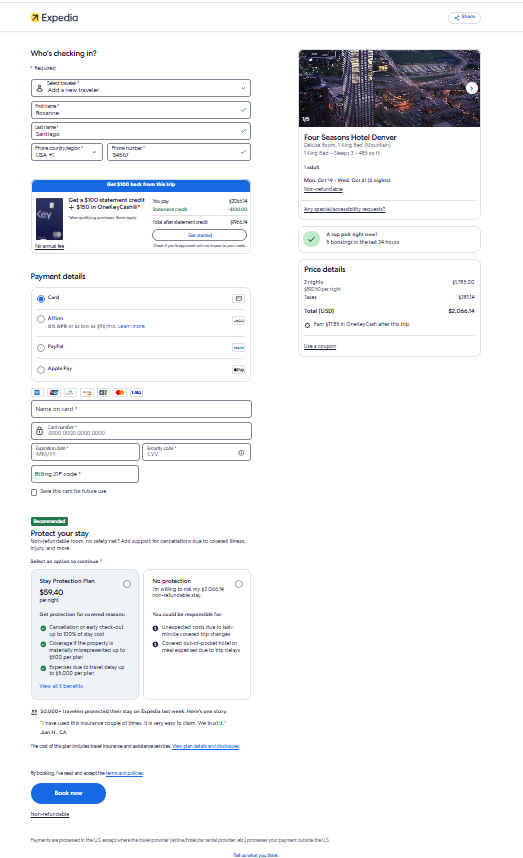523x858 pixels.
Task: Click Get started for statement credit
Action: click(200, 235)
